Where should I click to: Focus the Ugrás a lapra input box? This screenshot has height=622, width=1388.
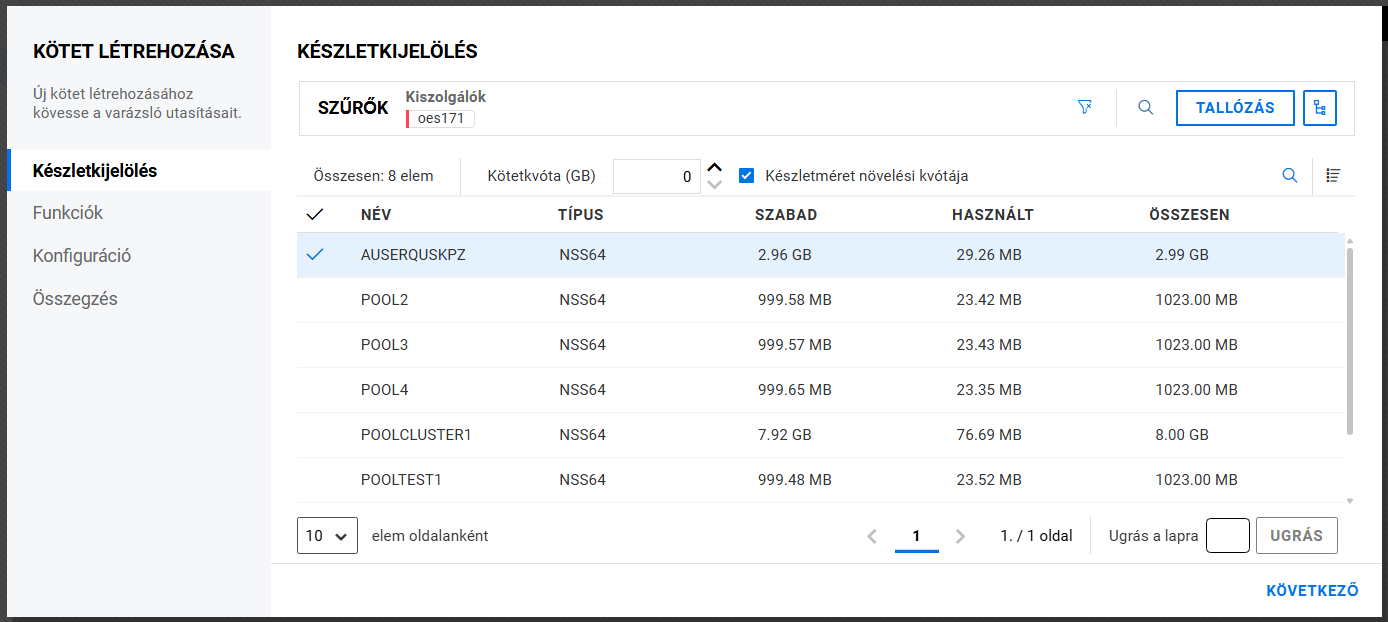(x=1228, y=536)
